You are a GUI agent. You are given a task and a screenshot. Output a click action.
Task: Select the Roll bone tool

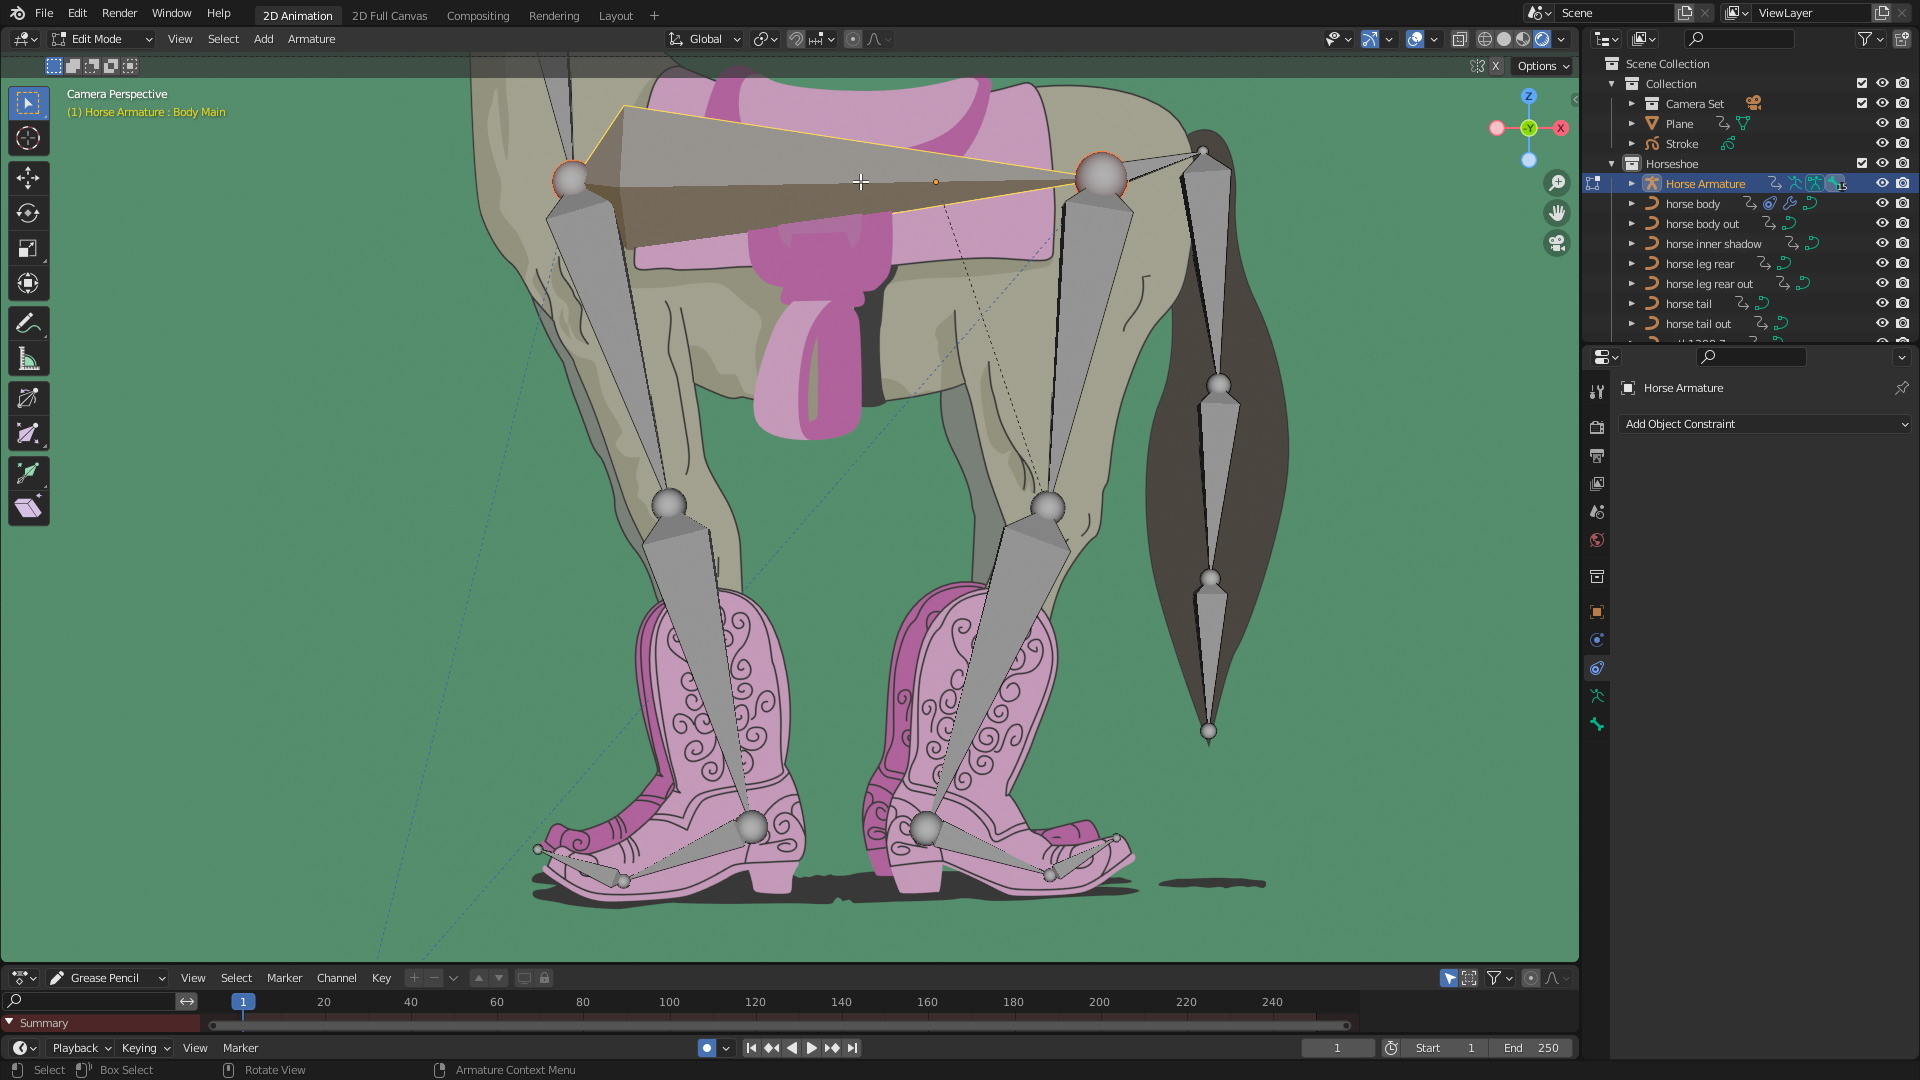[x=28, y=398]
